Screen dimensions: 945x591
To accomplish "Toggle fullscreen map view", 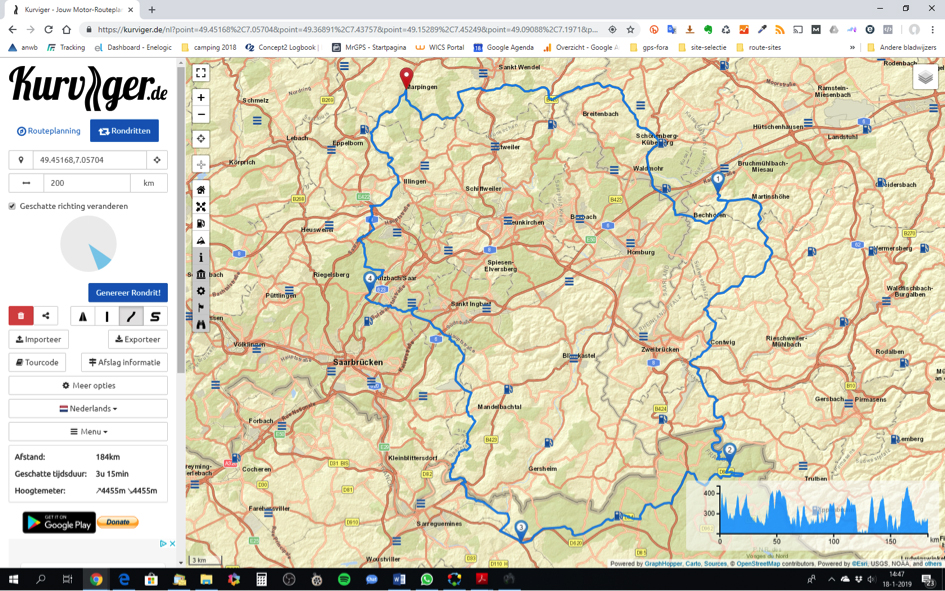I will point(201,73).
